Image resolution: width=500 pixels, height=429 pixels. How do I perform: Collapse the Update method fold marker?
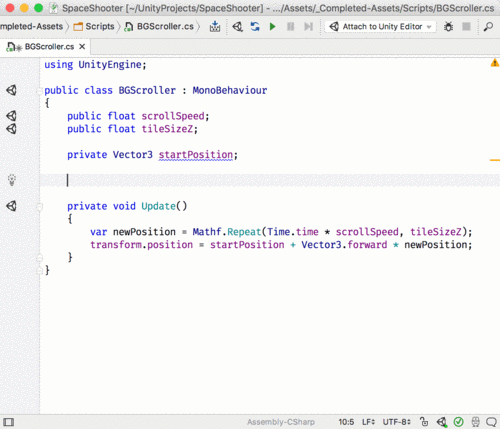[39, 207]
